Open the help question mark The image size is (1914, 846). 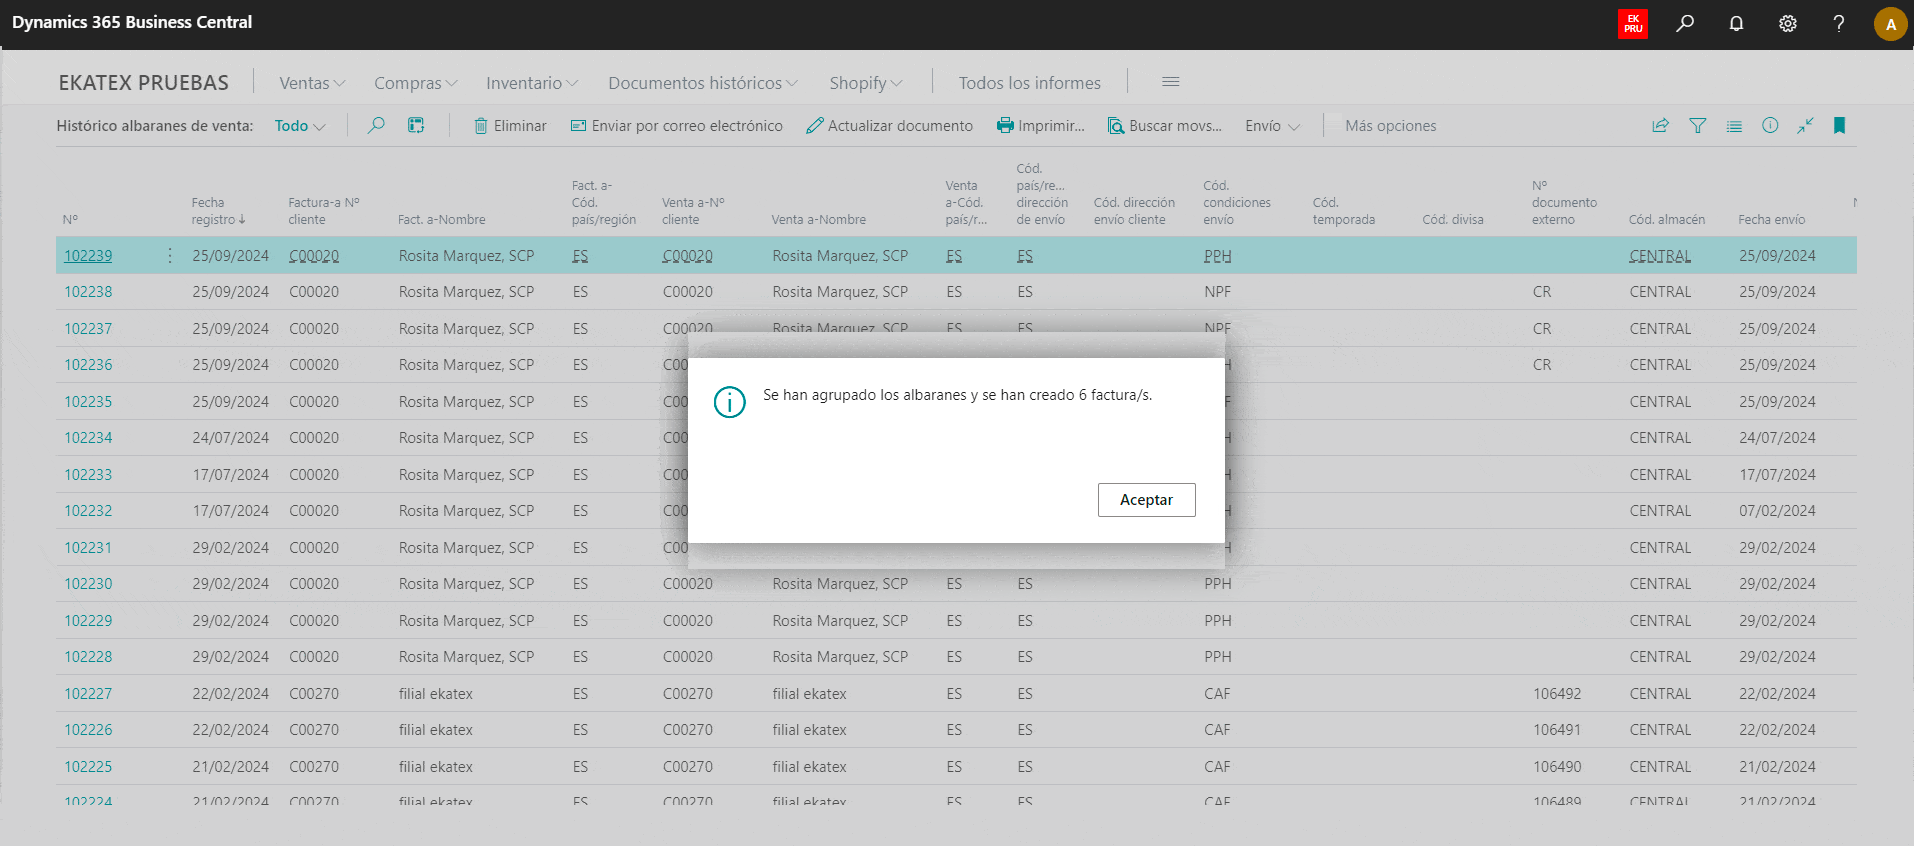tap(1838, 23)
